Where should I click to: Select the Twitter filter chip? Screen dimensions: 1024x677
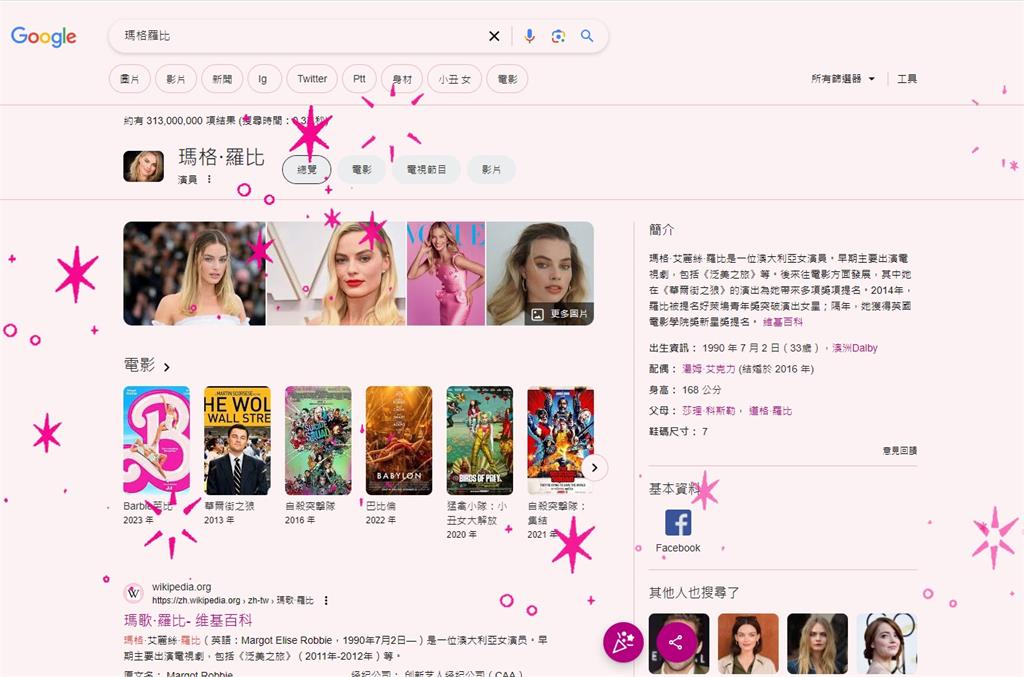coord(312,79)
